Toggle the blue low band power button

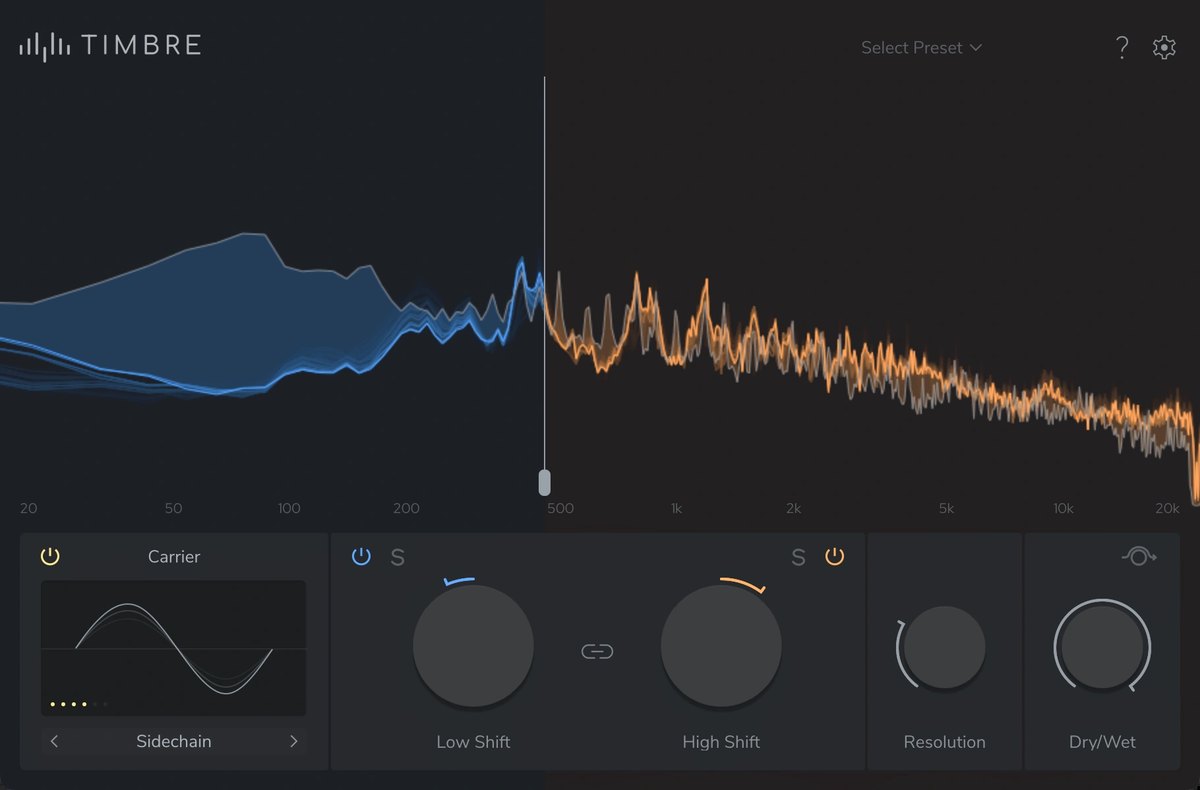tap(362, 556)
